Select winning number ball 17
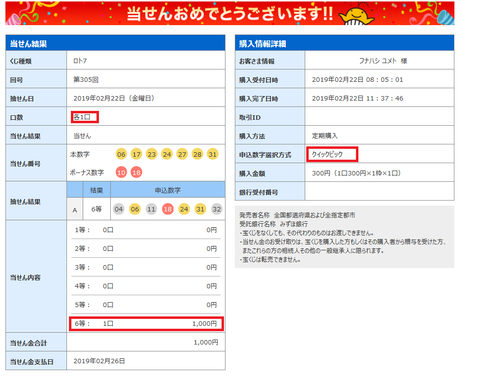The image size is (480, 379). point(136,154)
